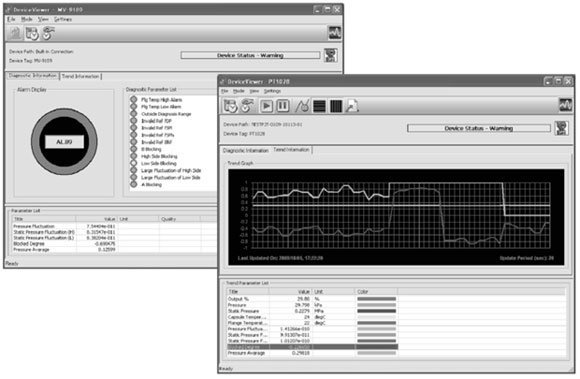Open the File menu in MV-9109 window
The height and width of the screenshot is (379, 580).
[11, 19]
